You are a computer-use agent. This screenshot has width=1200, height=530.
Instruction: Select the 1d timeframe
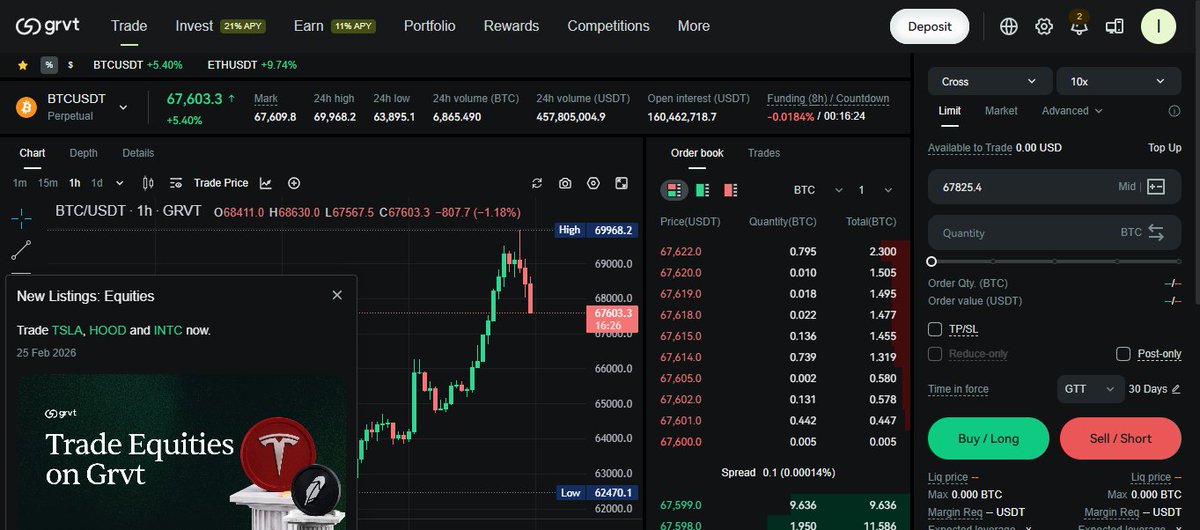[98, 183]
